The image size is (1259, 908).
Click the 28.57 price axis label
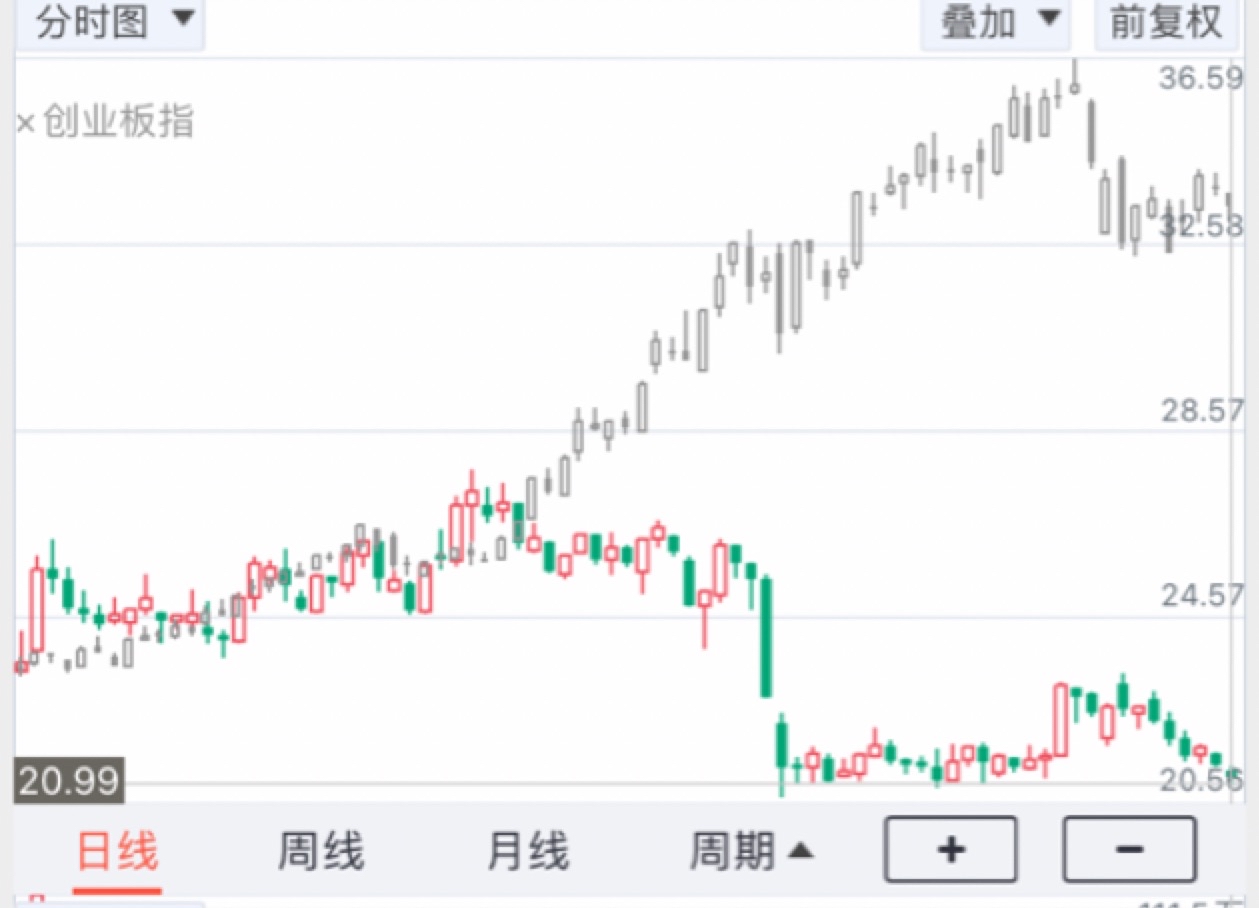click(x=1202, y=411)
